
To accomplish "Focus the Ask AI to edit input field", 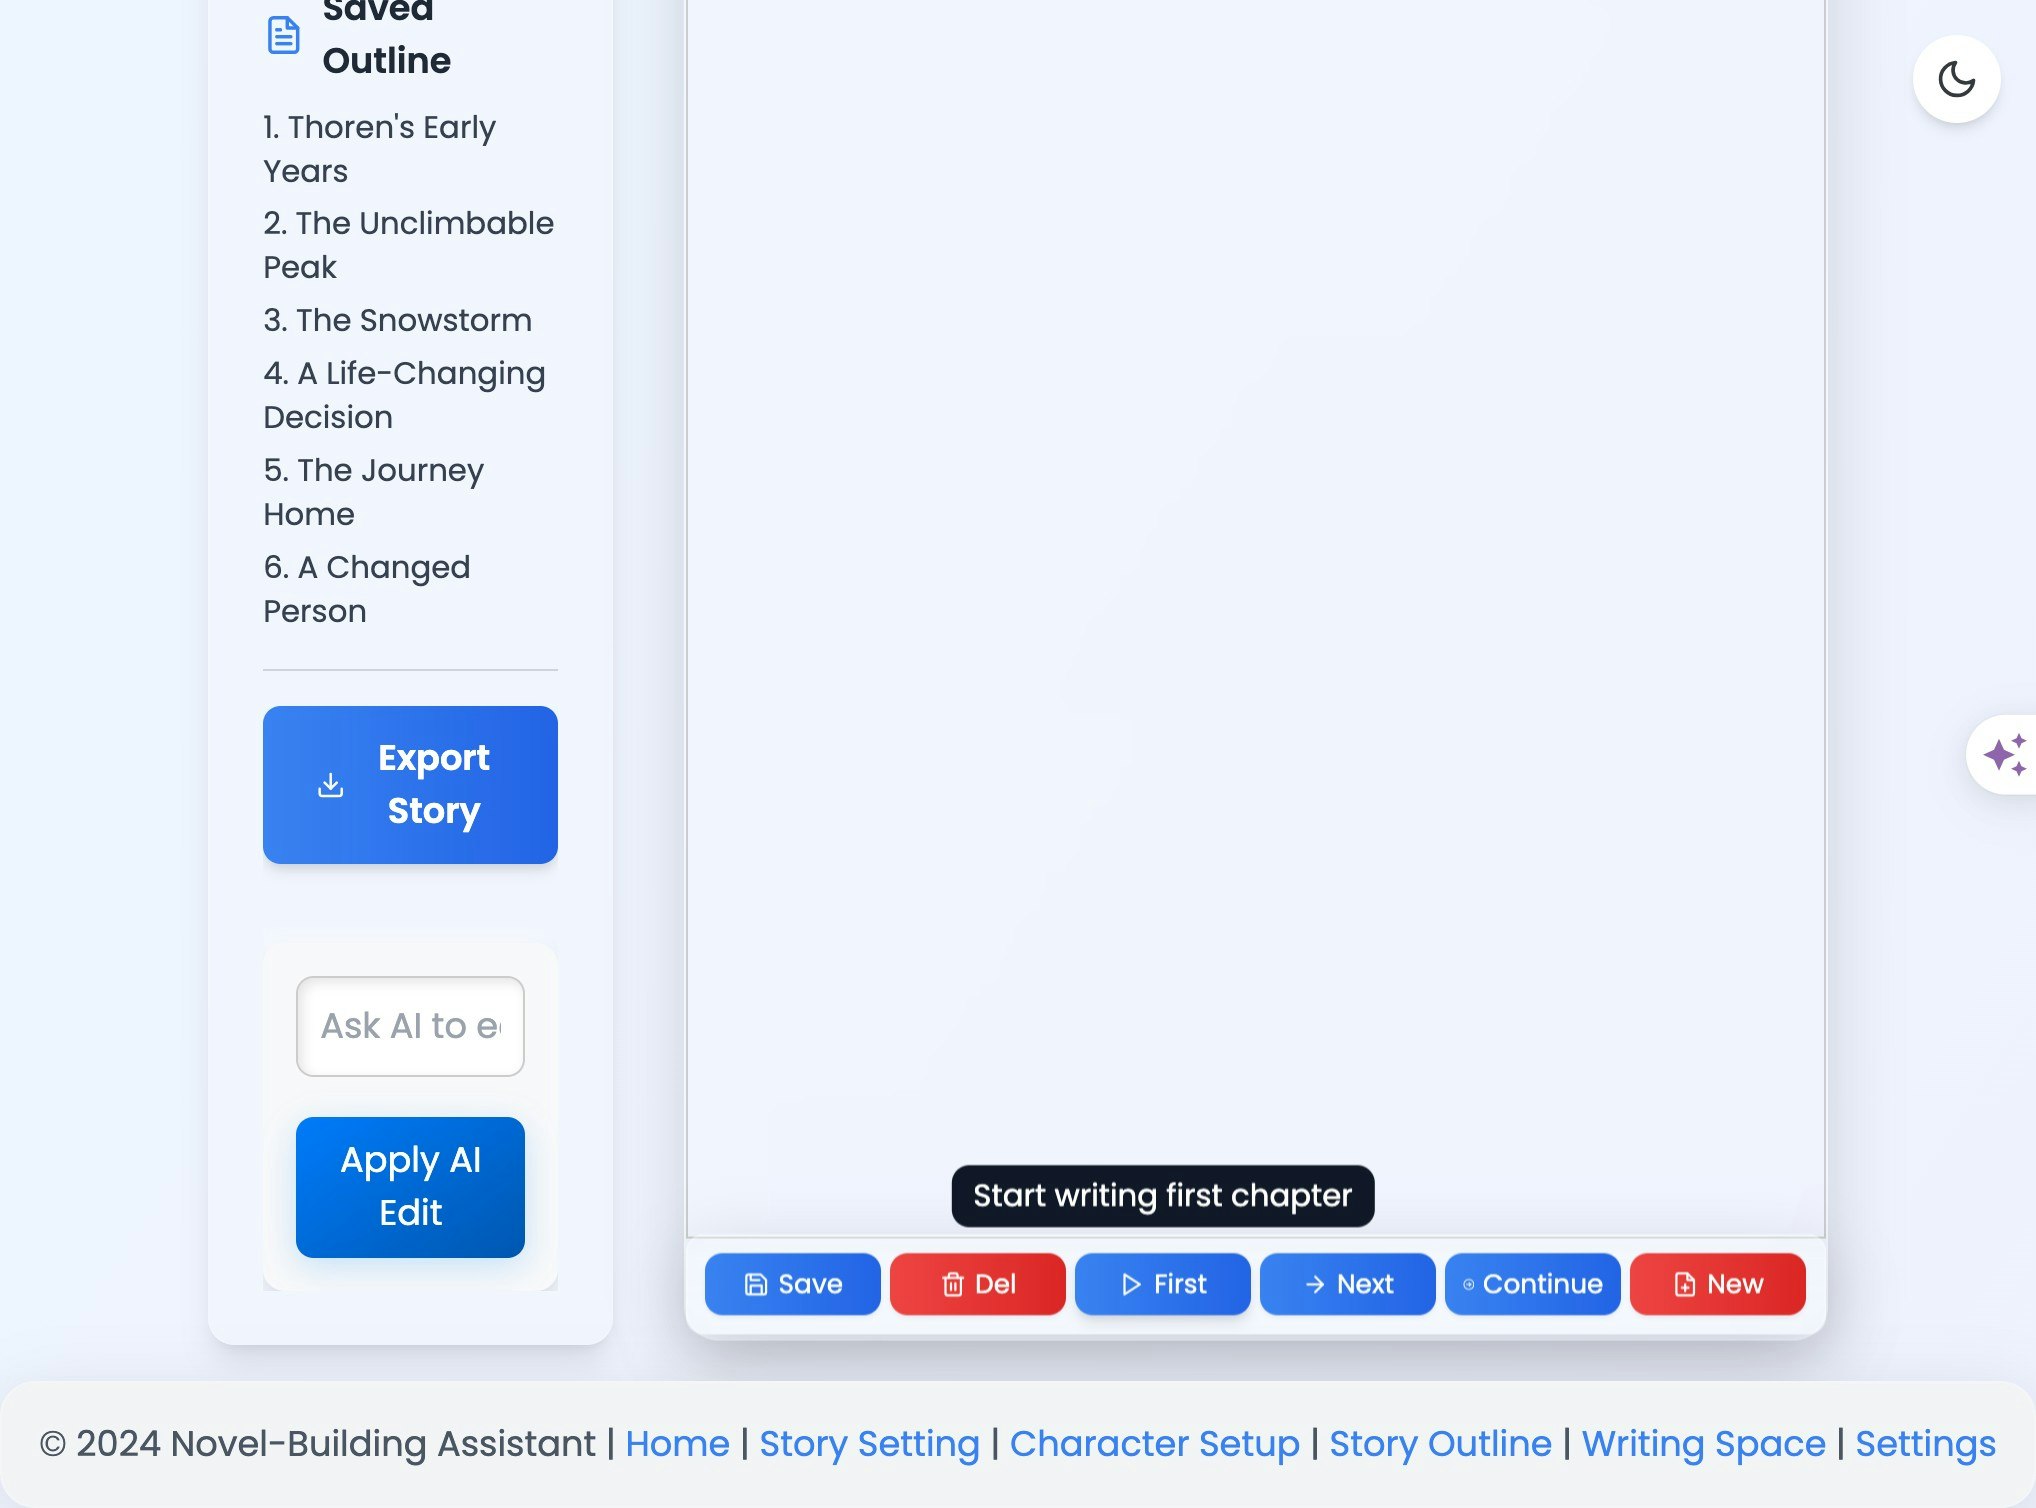I will 410,1026.
